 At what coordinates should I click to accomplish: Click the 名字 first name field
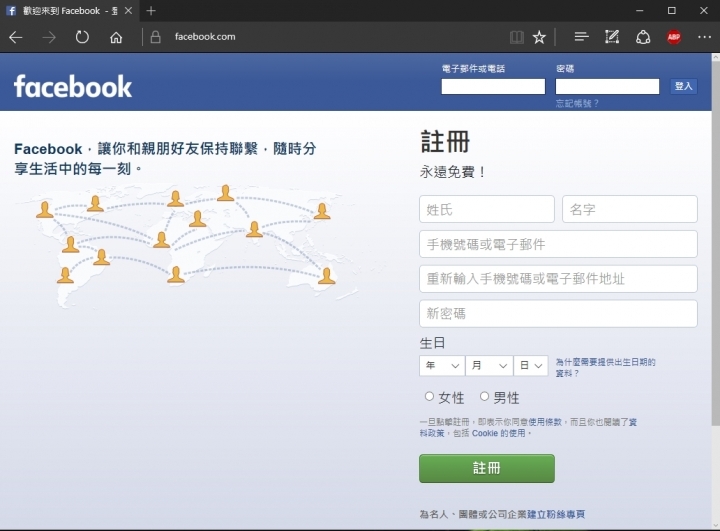[630, 209]
